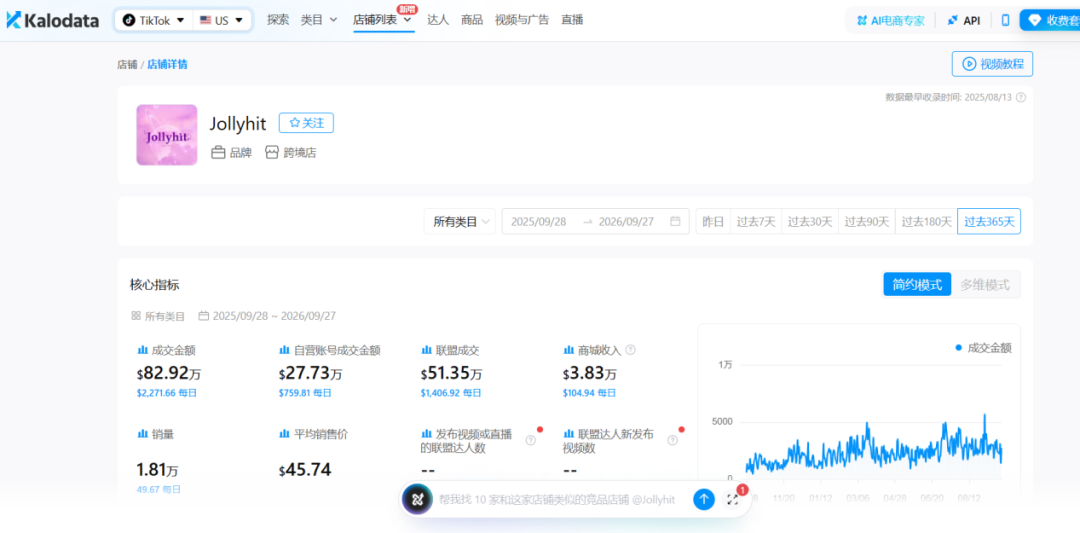
Task: Expand the AI chat fullscreen icon
Action: click(732, 500)
